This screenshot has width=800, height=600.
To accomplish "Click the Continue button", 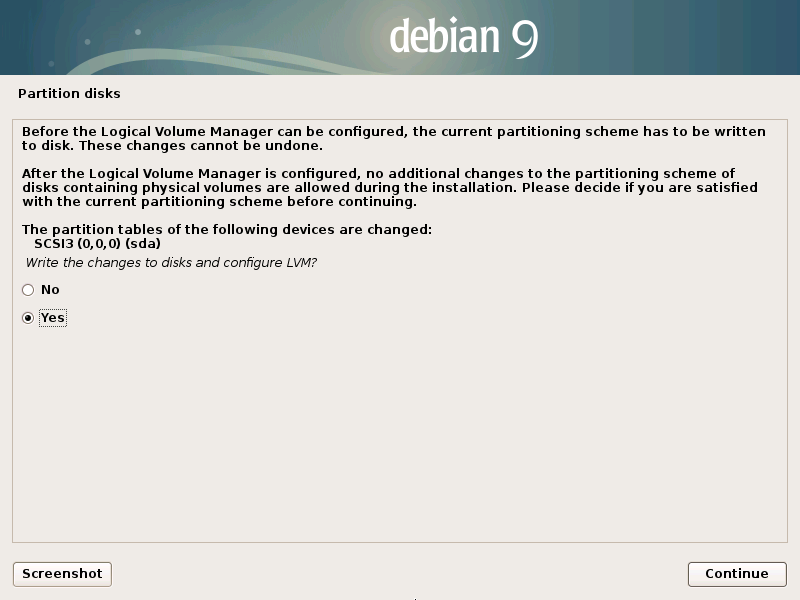I will [737, 574].
